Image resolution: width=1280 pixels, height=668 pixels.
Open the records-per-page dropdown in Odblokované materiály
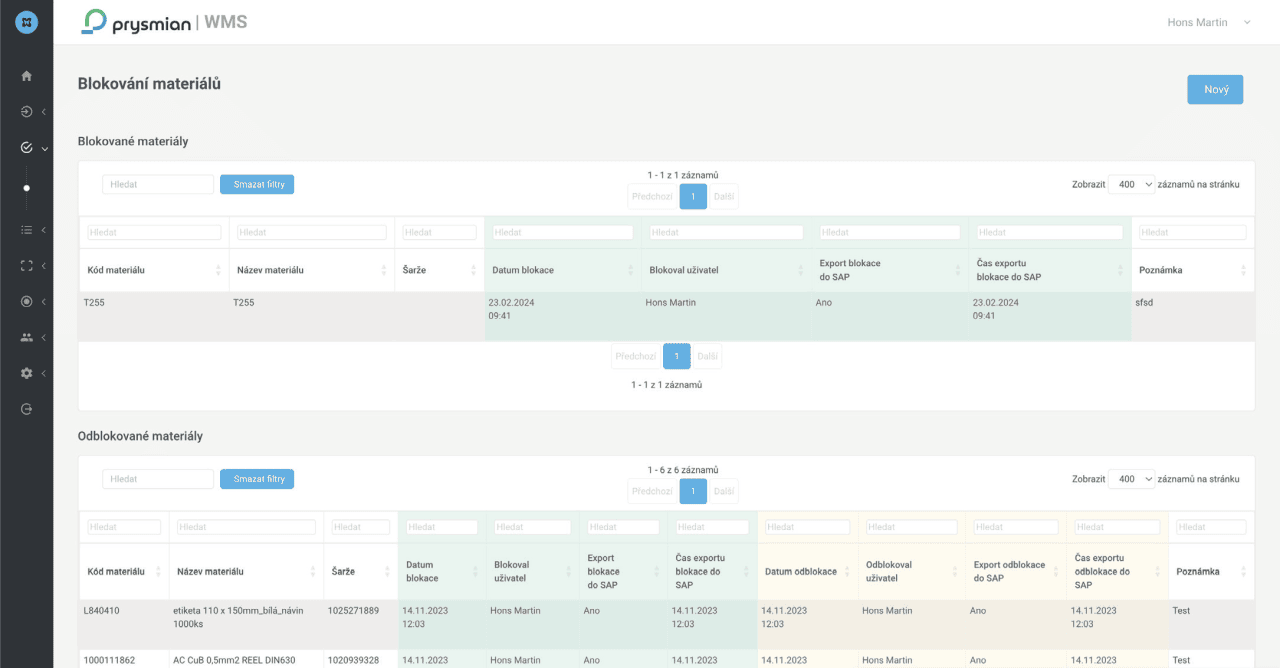pos(1131,479)
